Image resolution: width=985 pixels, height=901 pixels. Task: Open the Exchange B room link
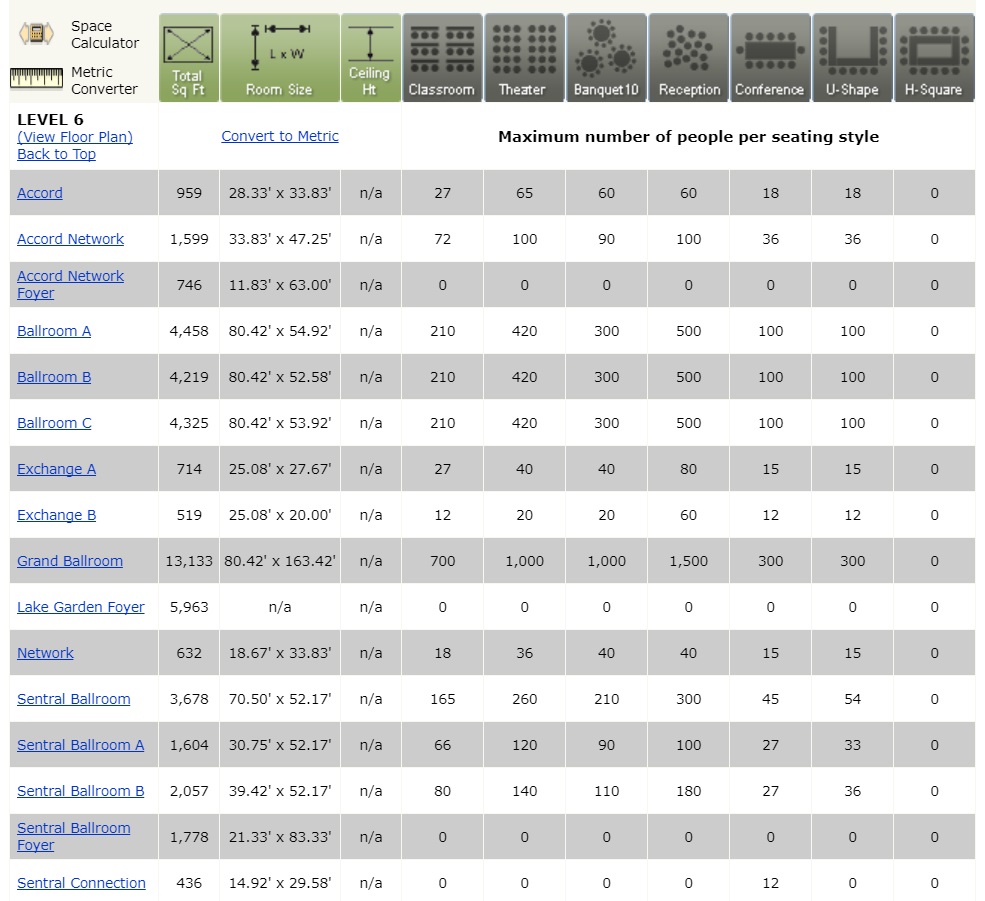57,515
